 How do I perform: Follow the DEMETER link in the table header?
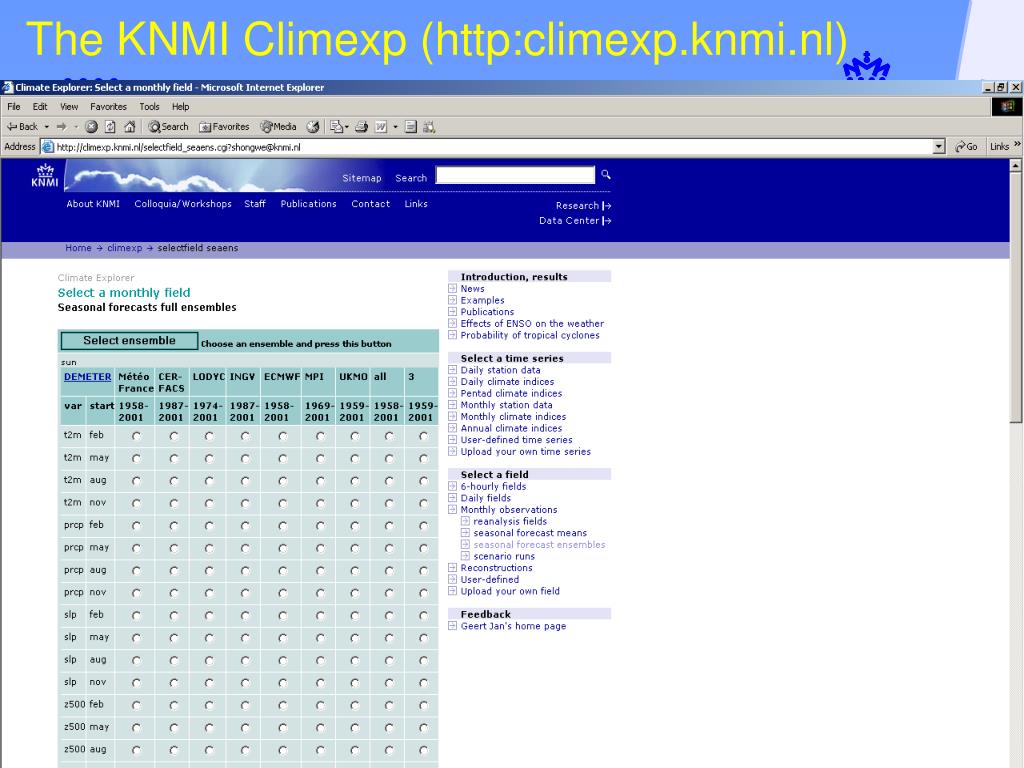pos(88,377)
